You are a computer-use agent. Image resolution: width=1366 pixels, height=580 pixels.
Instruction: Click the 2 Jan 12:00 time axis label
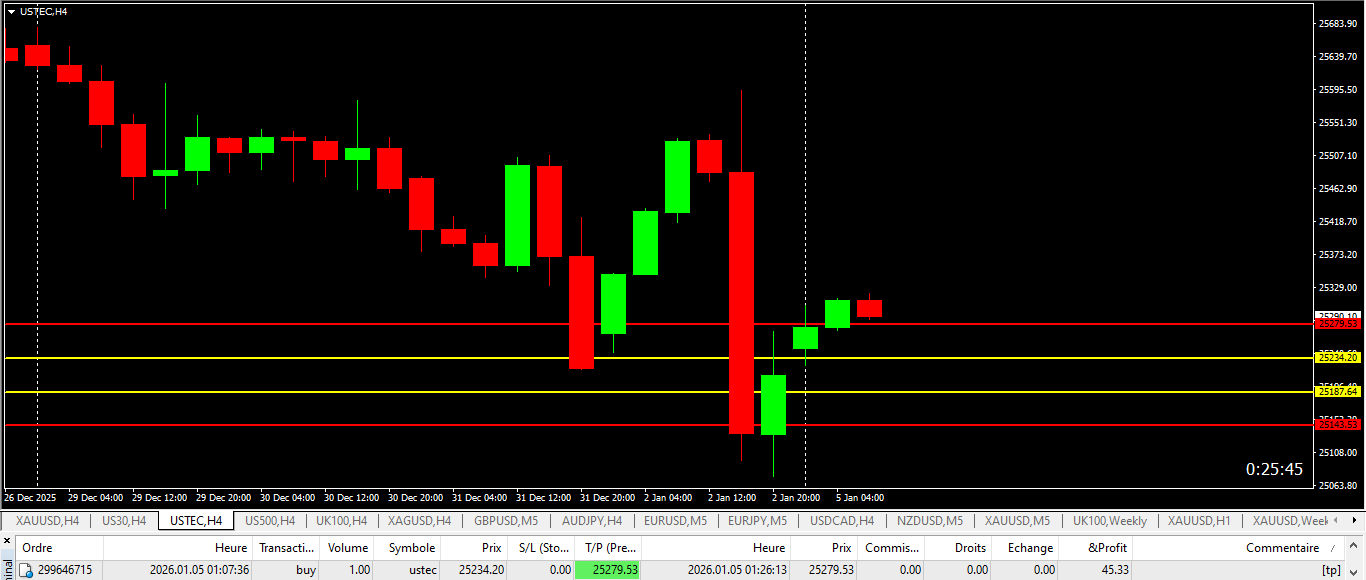732,497
